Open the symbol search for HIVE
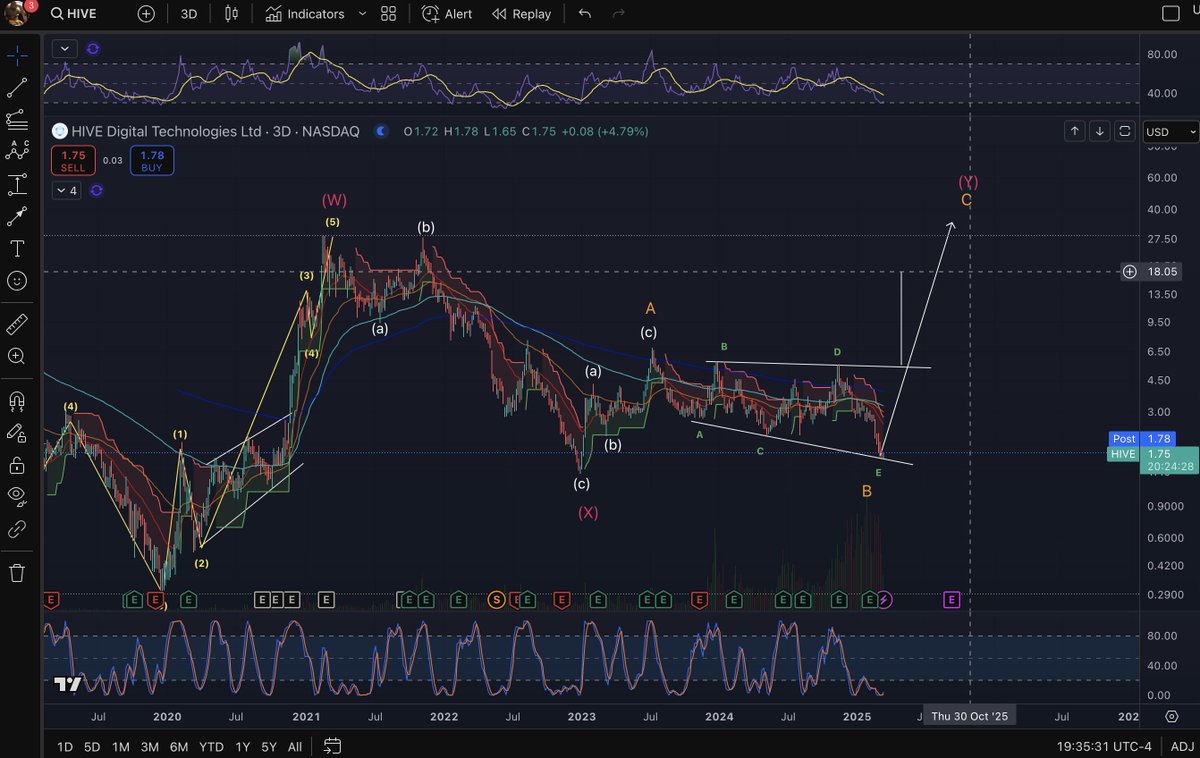 pos(72,14)
